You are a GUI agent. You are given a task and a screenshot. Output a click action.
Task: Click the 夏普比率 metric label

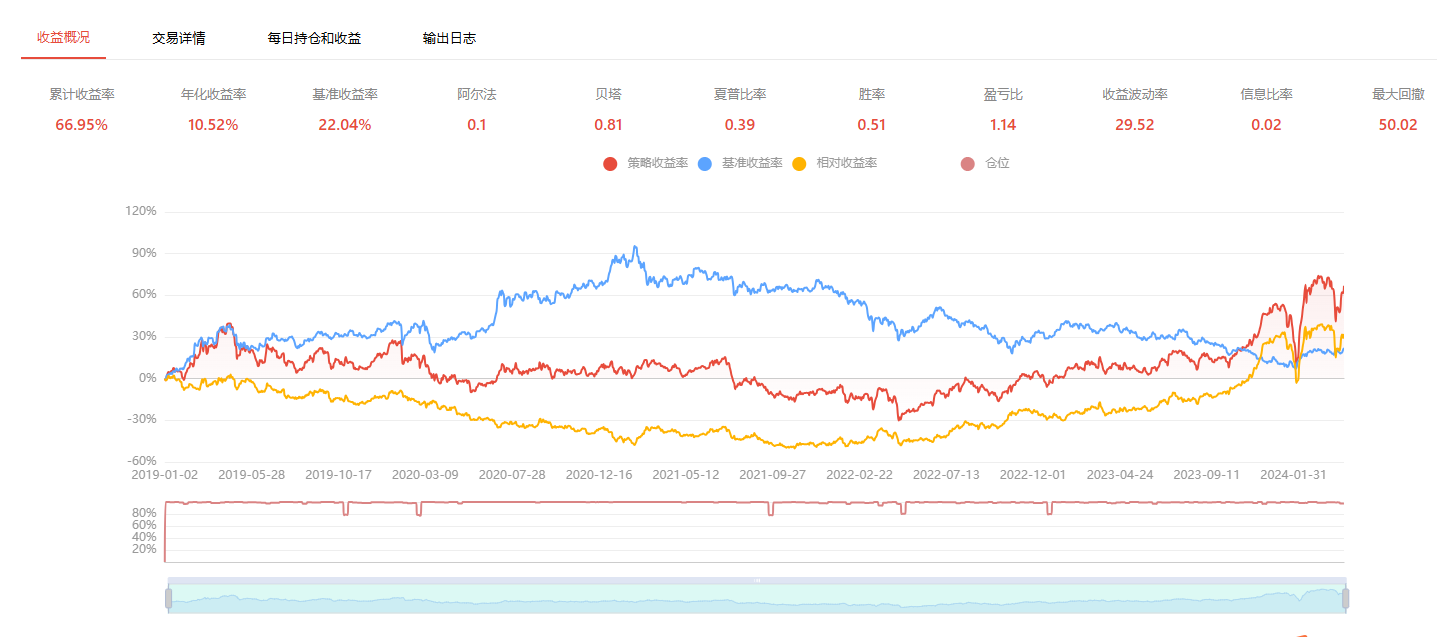pos(740,94)
